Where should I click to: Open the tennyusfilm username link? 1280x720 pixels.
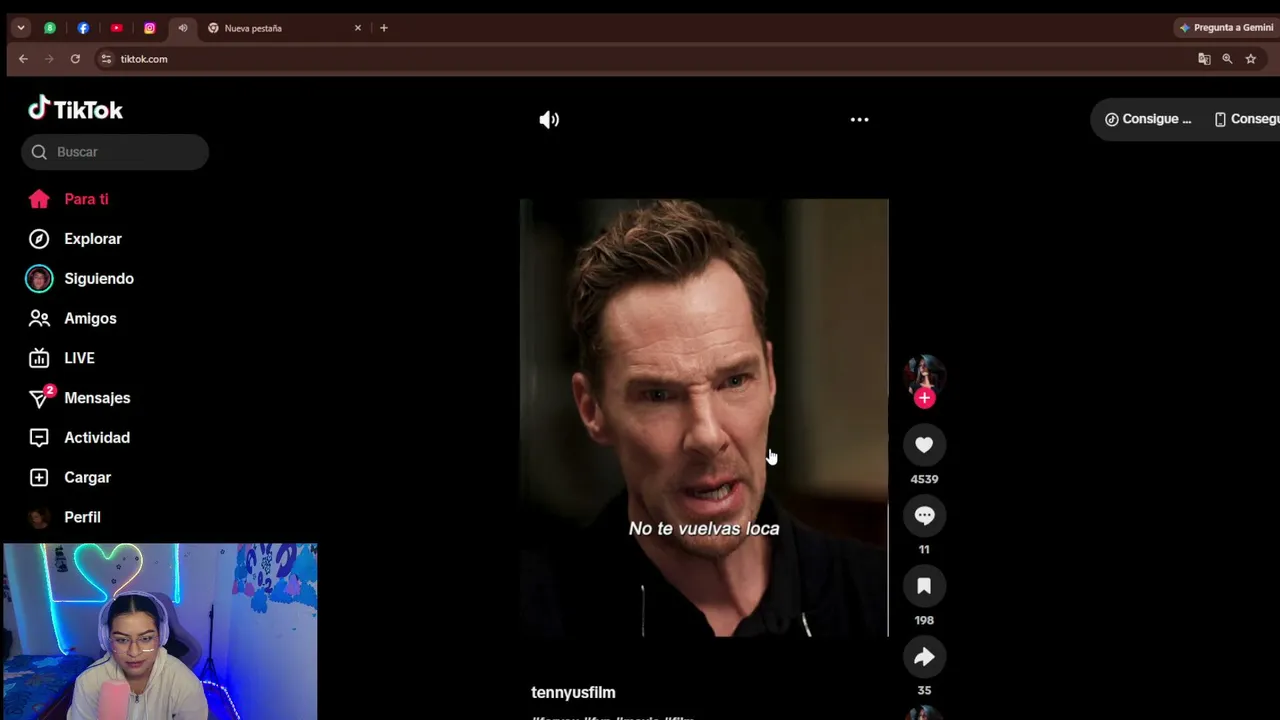click(573, 692)
